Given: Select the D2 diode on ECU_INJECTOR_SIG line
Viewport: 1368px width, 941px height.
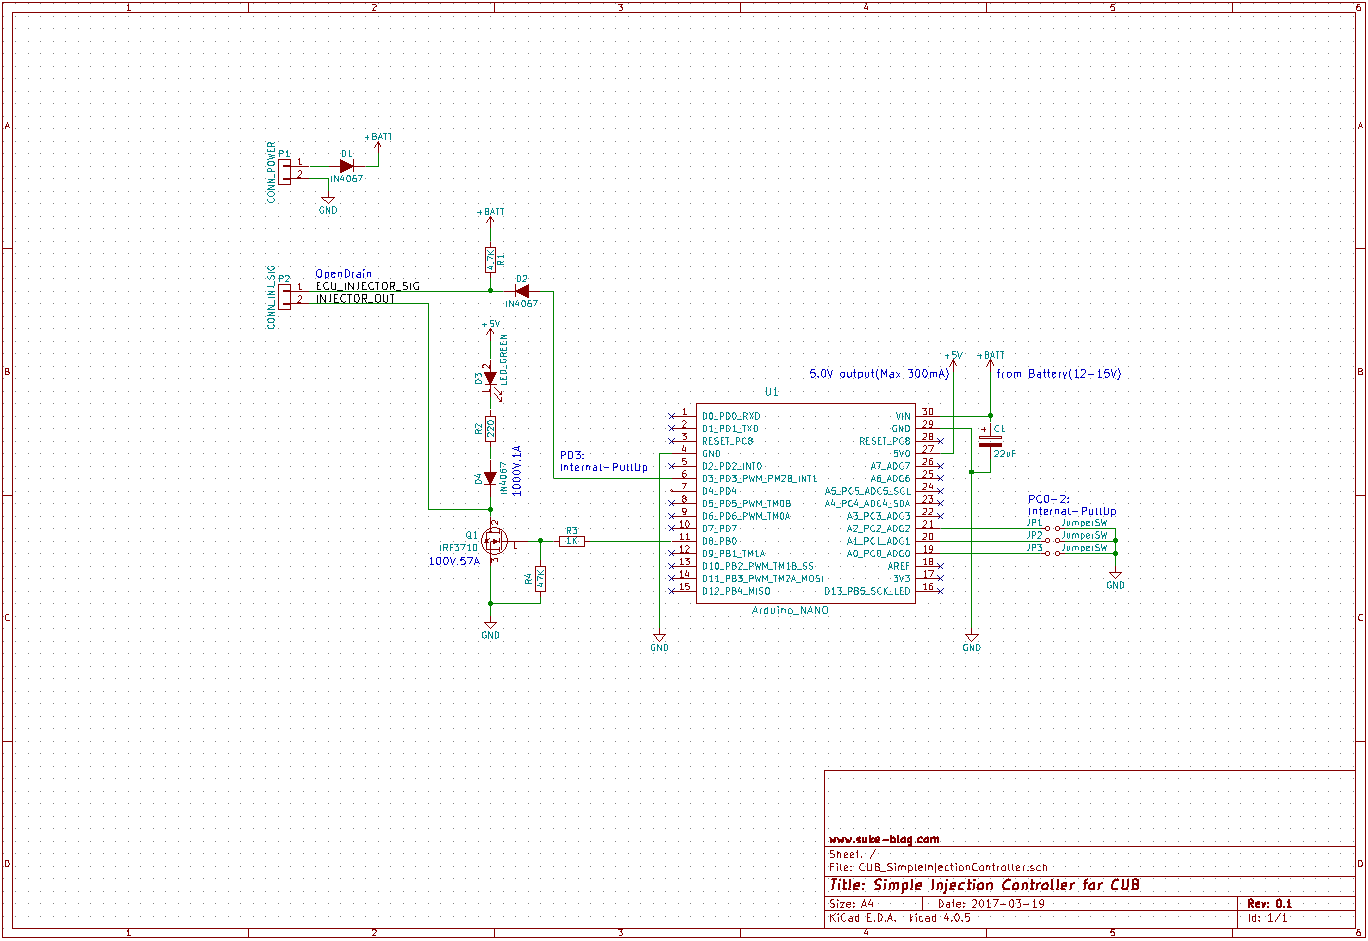Looking at the screenshot, I should coord(521,291).
